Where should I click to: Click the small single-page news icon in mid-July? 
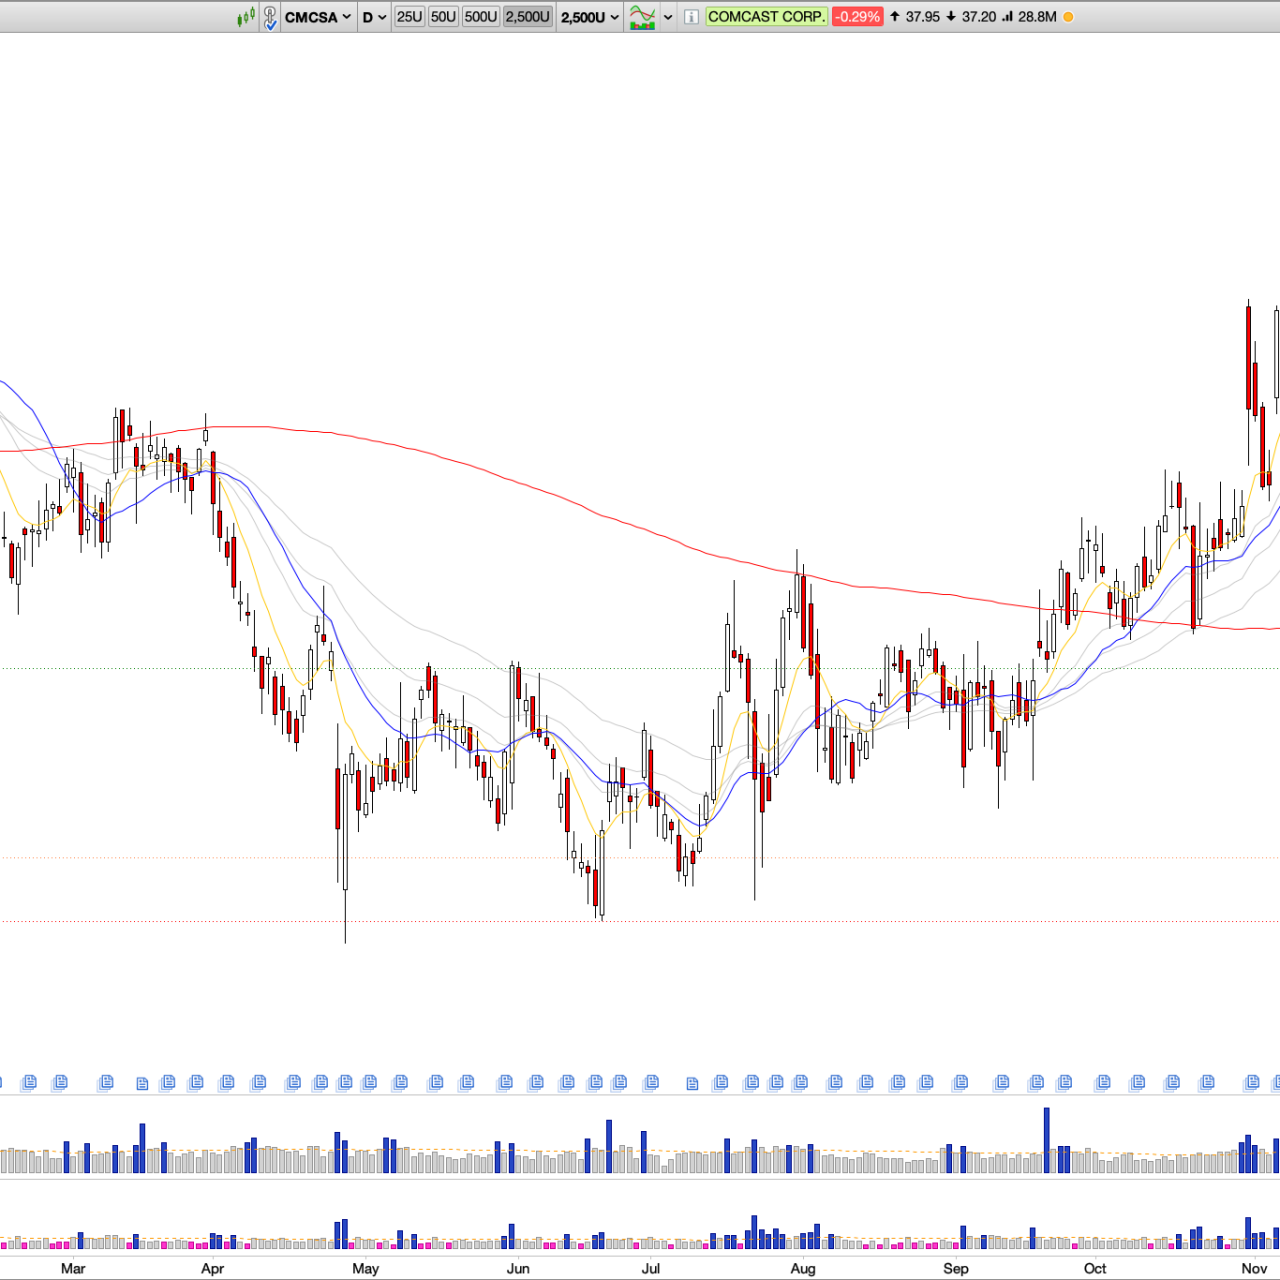[x=692, y=1084]
